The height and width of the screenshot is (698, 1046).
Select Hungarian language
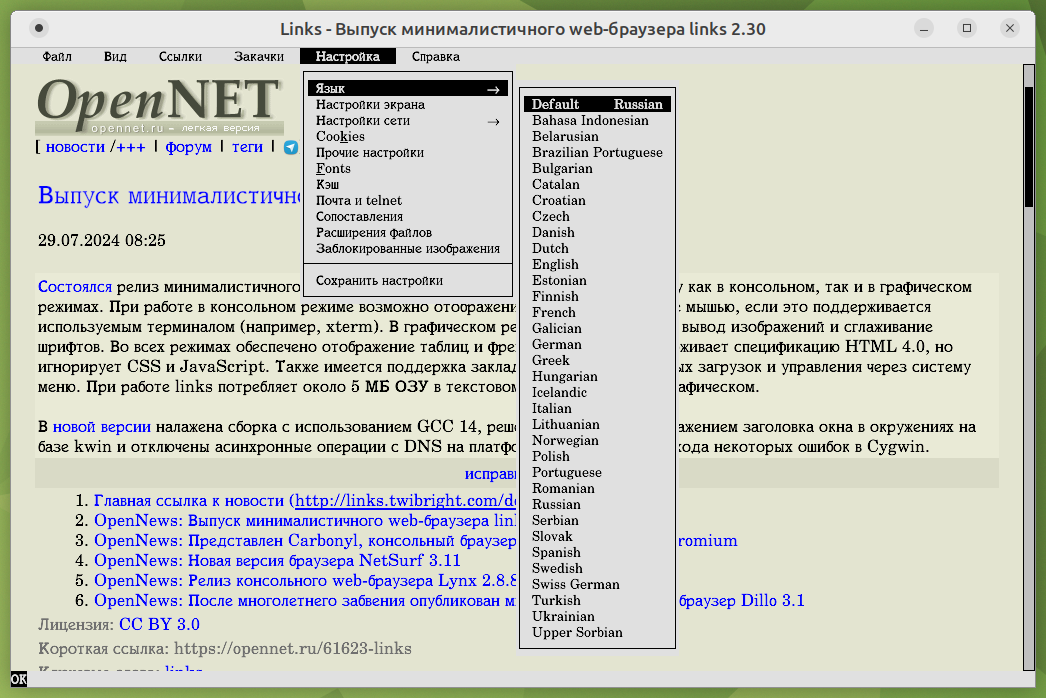point(597,377)
